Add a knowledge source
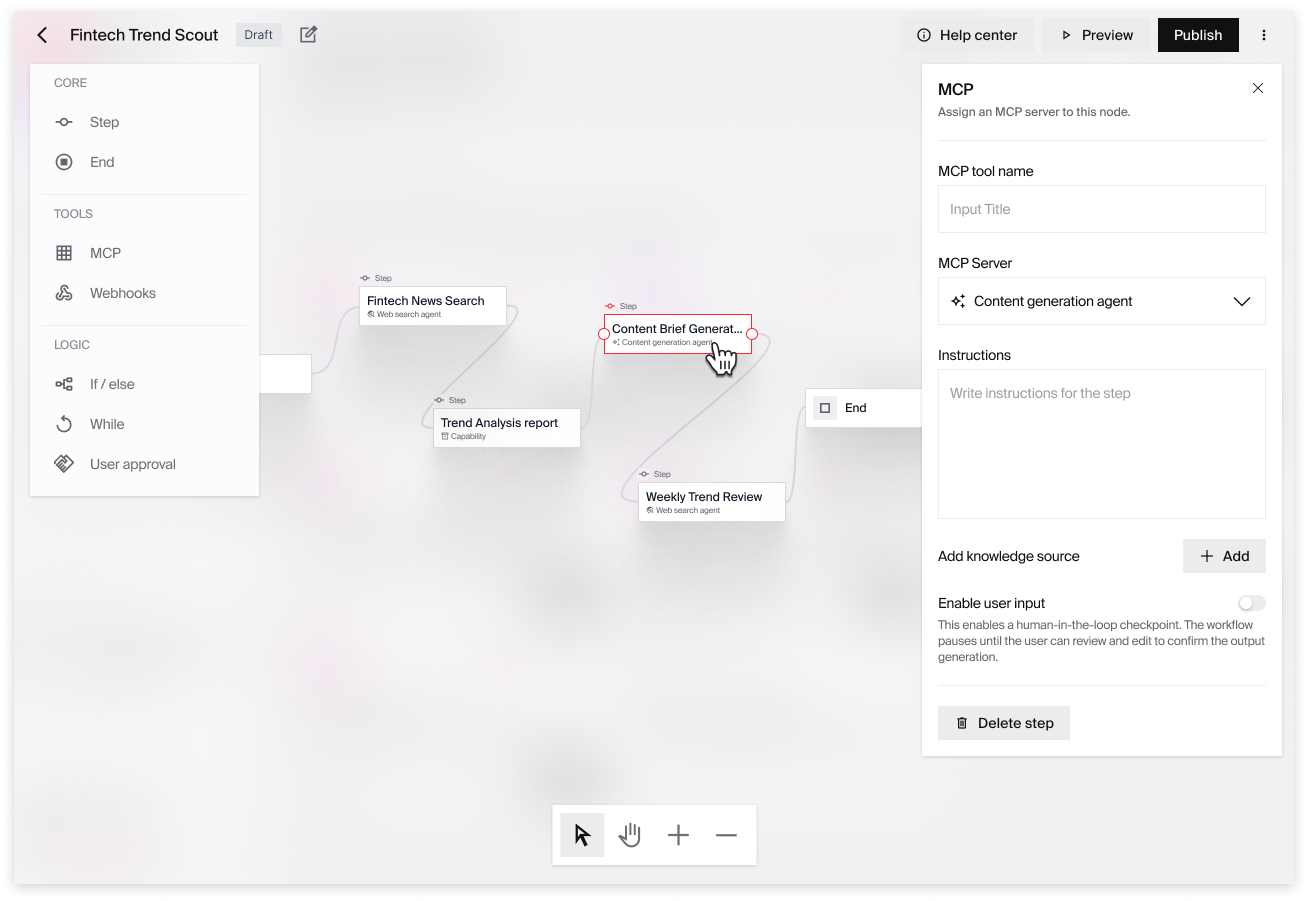The height and width of the screenshot is (901, 1308). tap(1224, 555)
